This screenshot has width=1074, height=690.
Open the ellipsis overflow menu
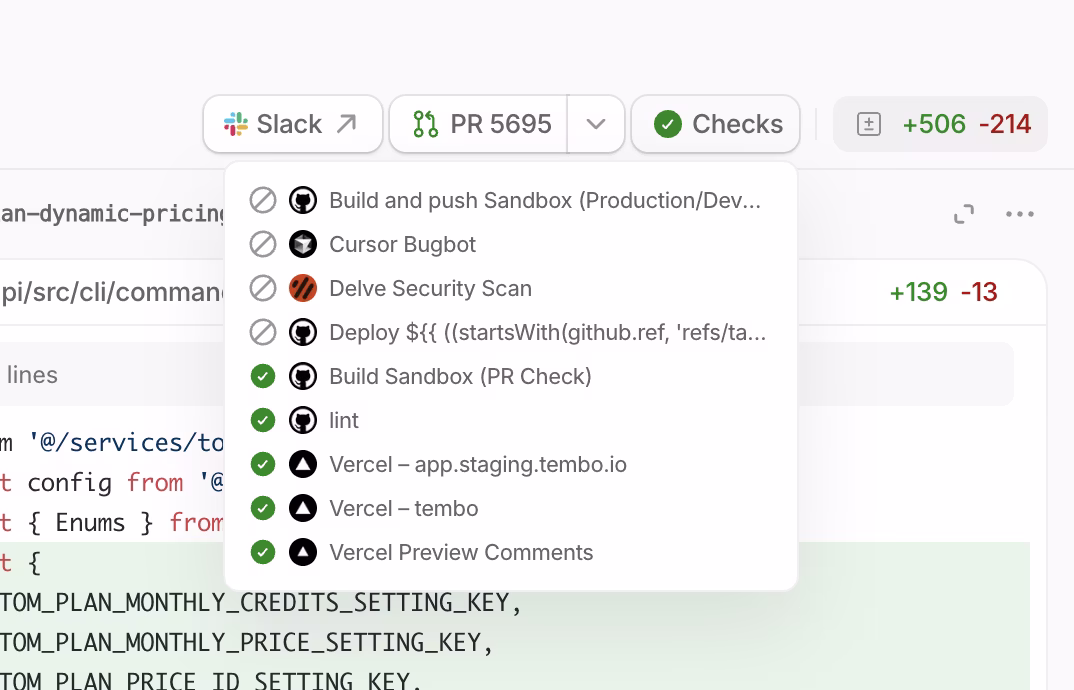coord(1020,214)
